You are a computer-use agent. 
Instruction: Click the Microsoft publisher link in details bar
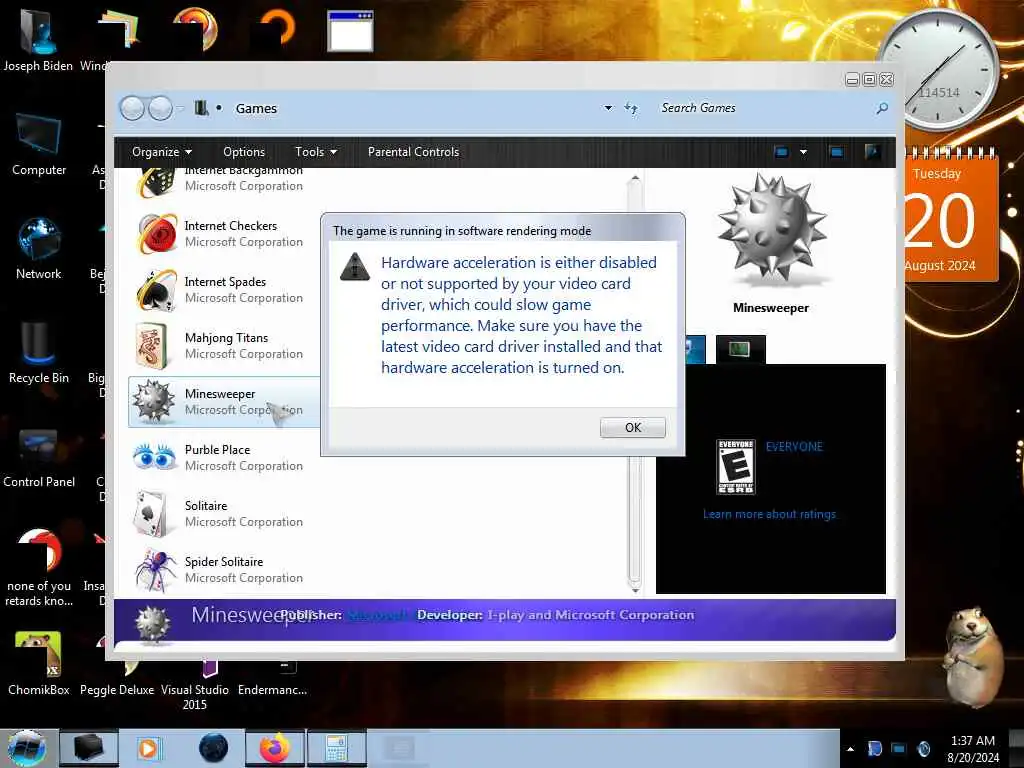[377, 615]
